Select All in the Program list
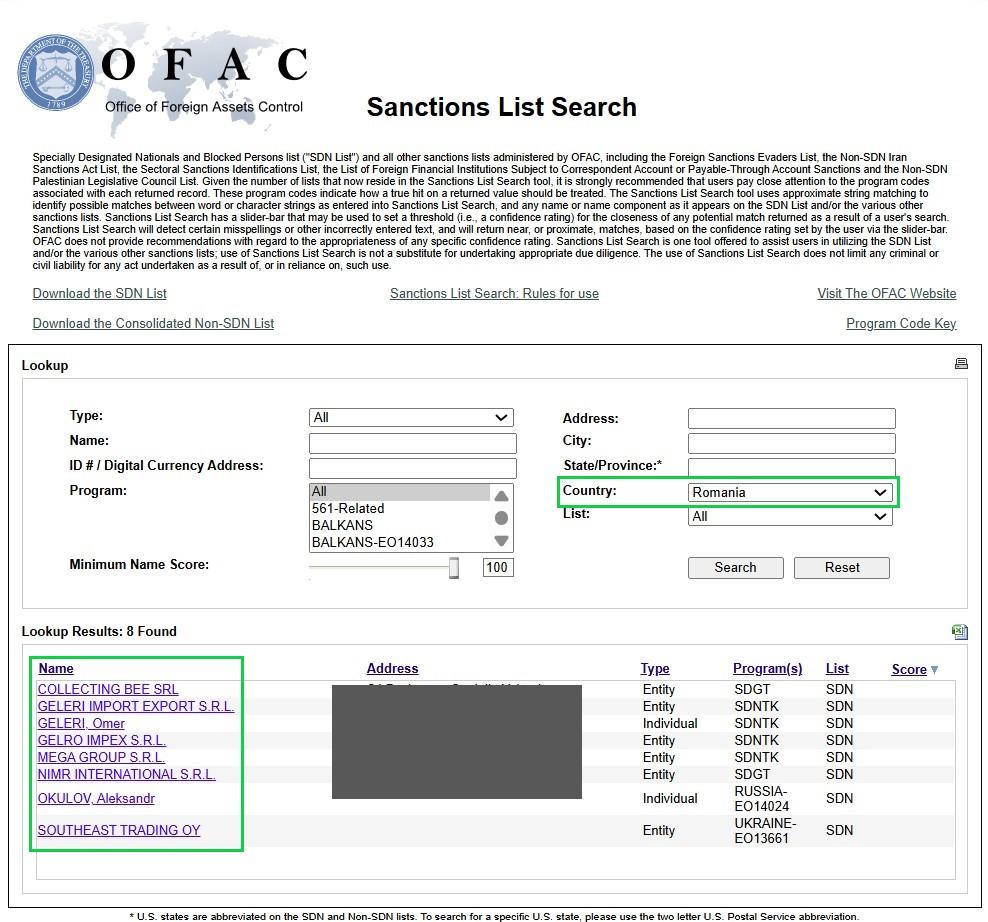This screenshot has height=922, width=988. 399,492
